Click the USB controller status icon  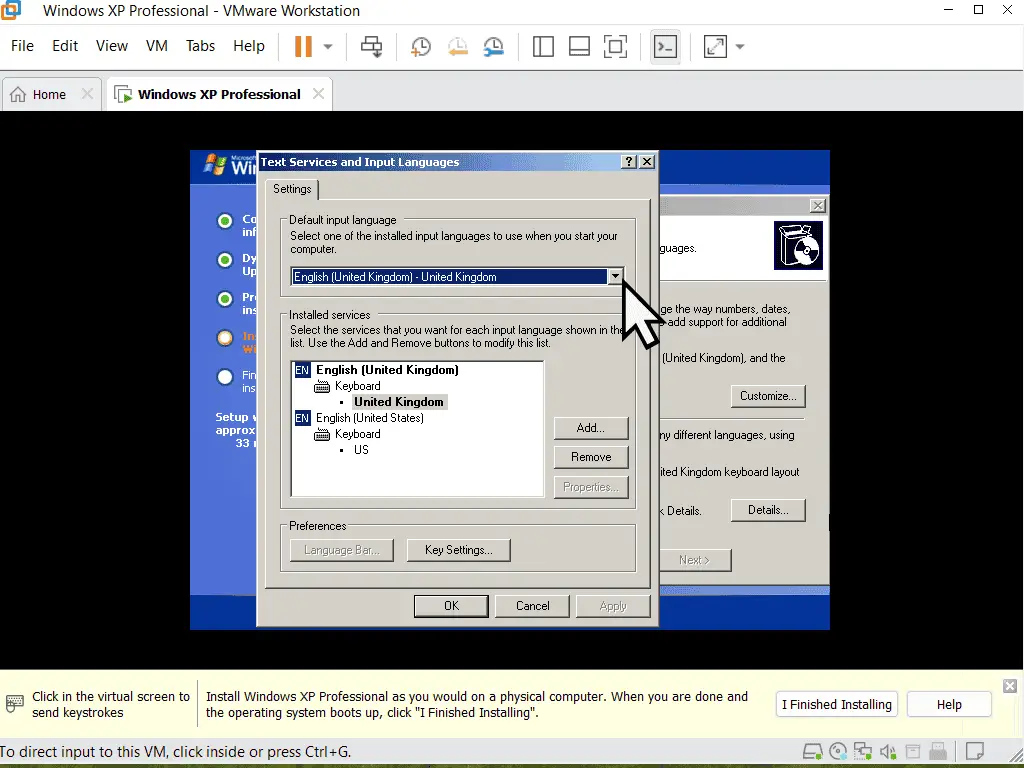pos(938,752)
